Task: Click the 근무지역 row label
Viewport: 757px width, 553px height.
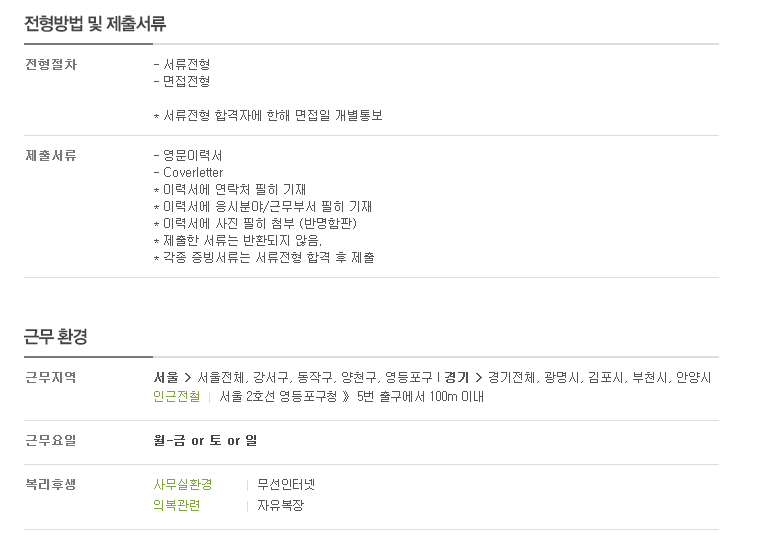Action: click(51, 377)
